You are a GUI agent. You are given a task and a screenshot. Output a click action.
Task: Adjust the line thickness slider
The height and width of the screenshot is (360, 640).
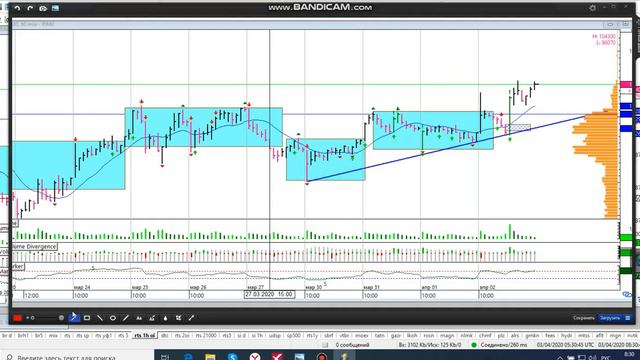[x=46, y=318]
